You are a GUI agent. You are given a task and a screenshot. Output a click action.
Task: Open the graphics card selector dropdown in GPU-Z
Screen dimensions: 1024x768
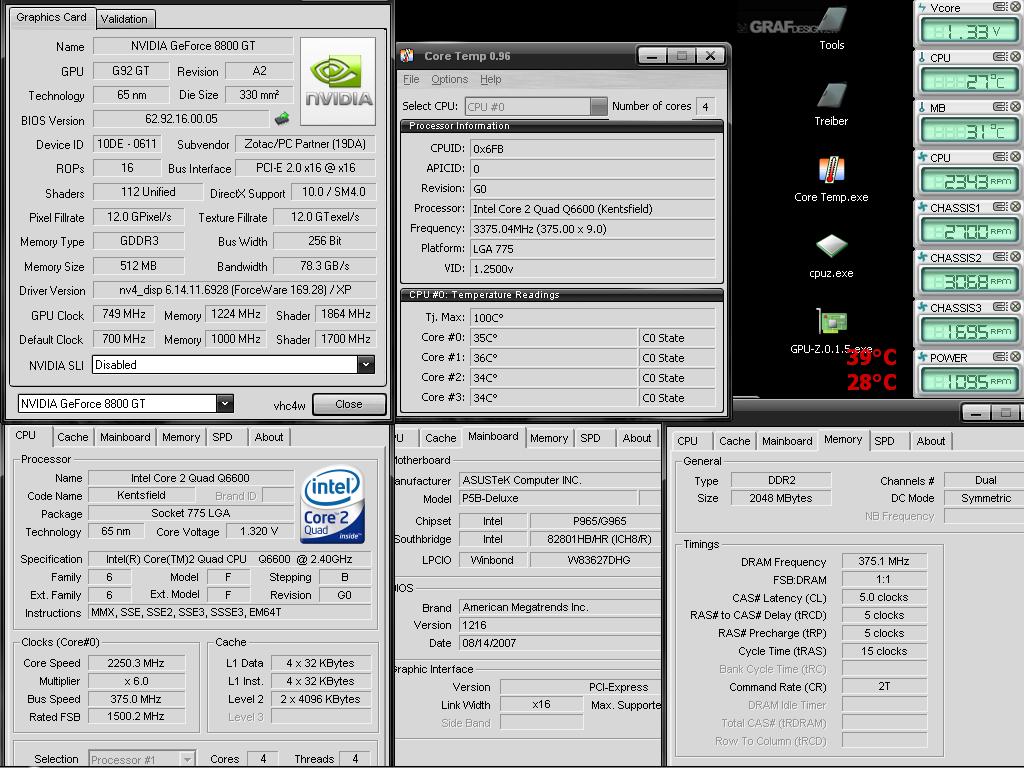(225, 404)
